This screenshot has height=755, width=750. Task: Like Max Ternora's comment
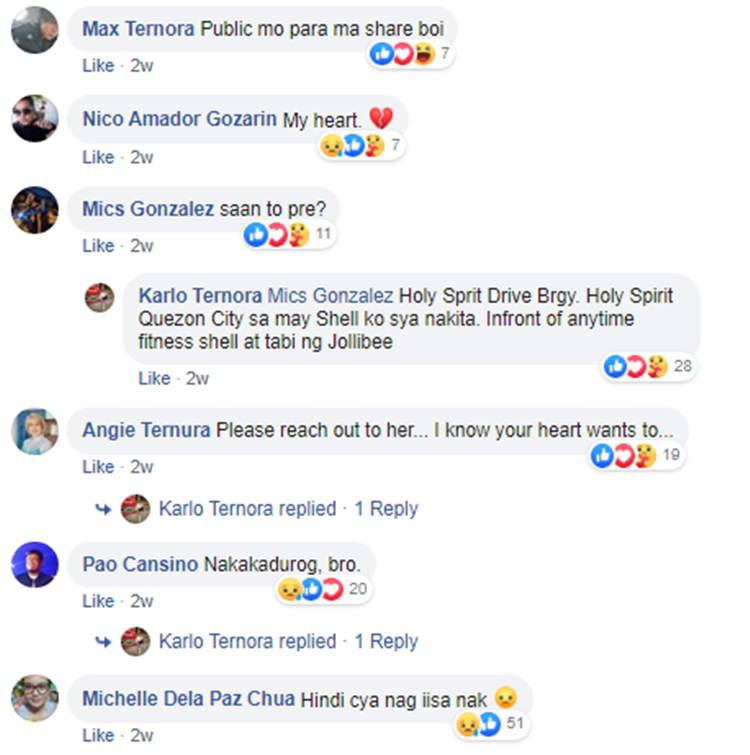[98, 65]
